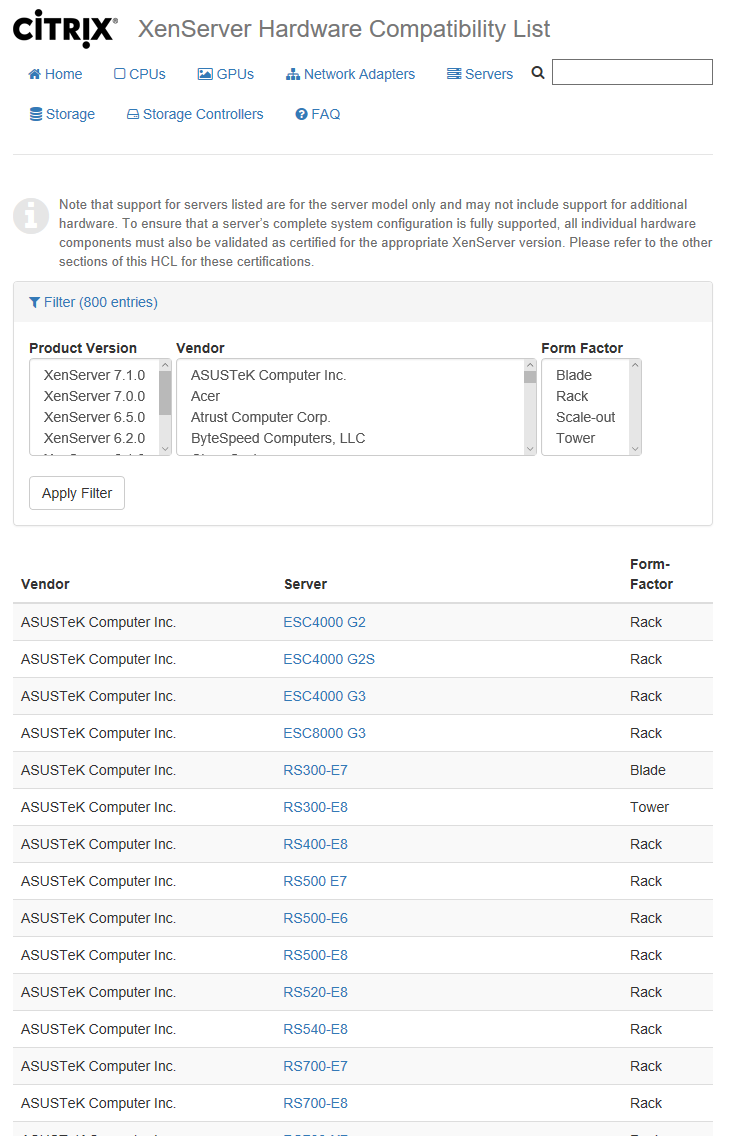Click the Citrix logo
The width and height of the screenshot is (740, 1136).
click(x=65, y=28)
